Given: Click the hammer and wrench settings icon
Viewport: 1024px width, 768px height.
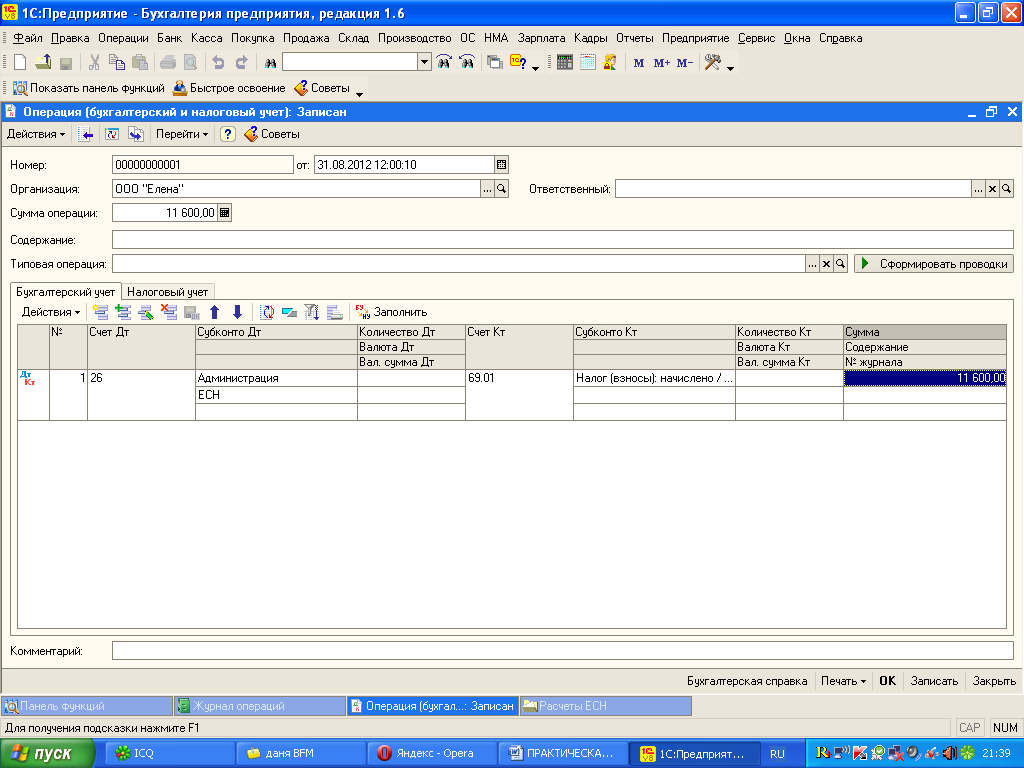Looking at the screenshot, I should (712, 63).
